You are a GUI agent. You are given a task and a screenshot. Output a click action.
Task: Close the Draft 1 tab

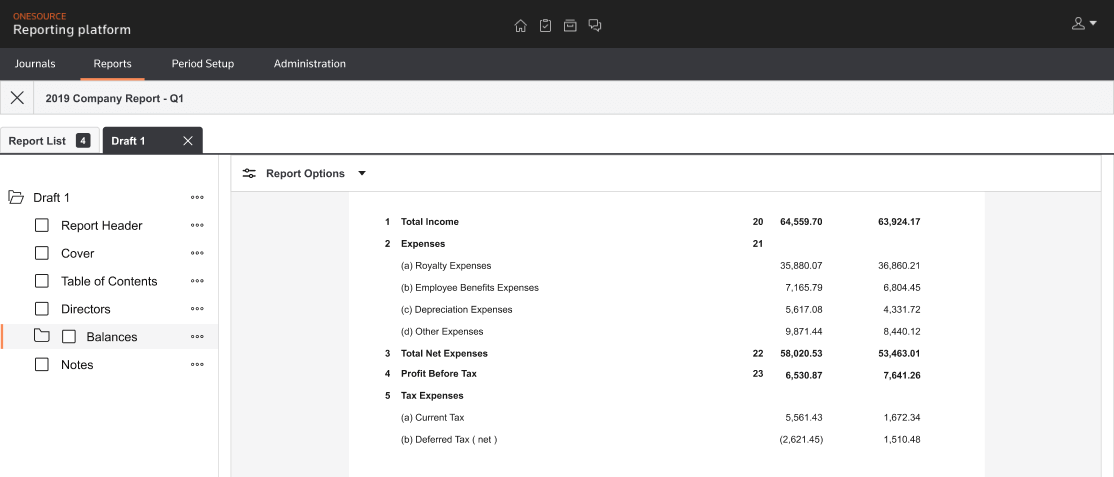coord(188,141)
